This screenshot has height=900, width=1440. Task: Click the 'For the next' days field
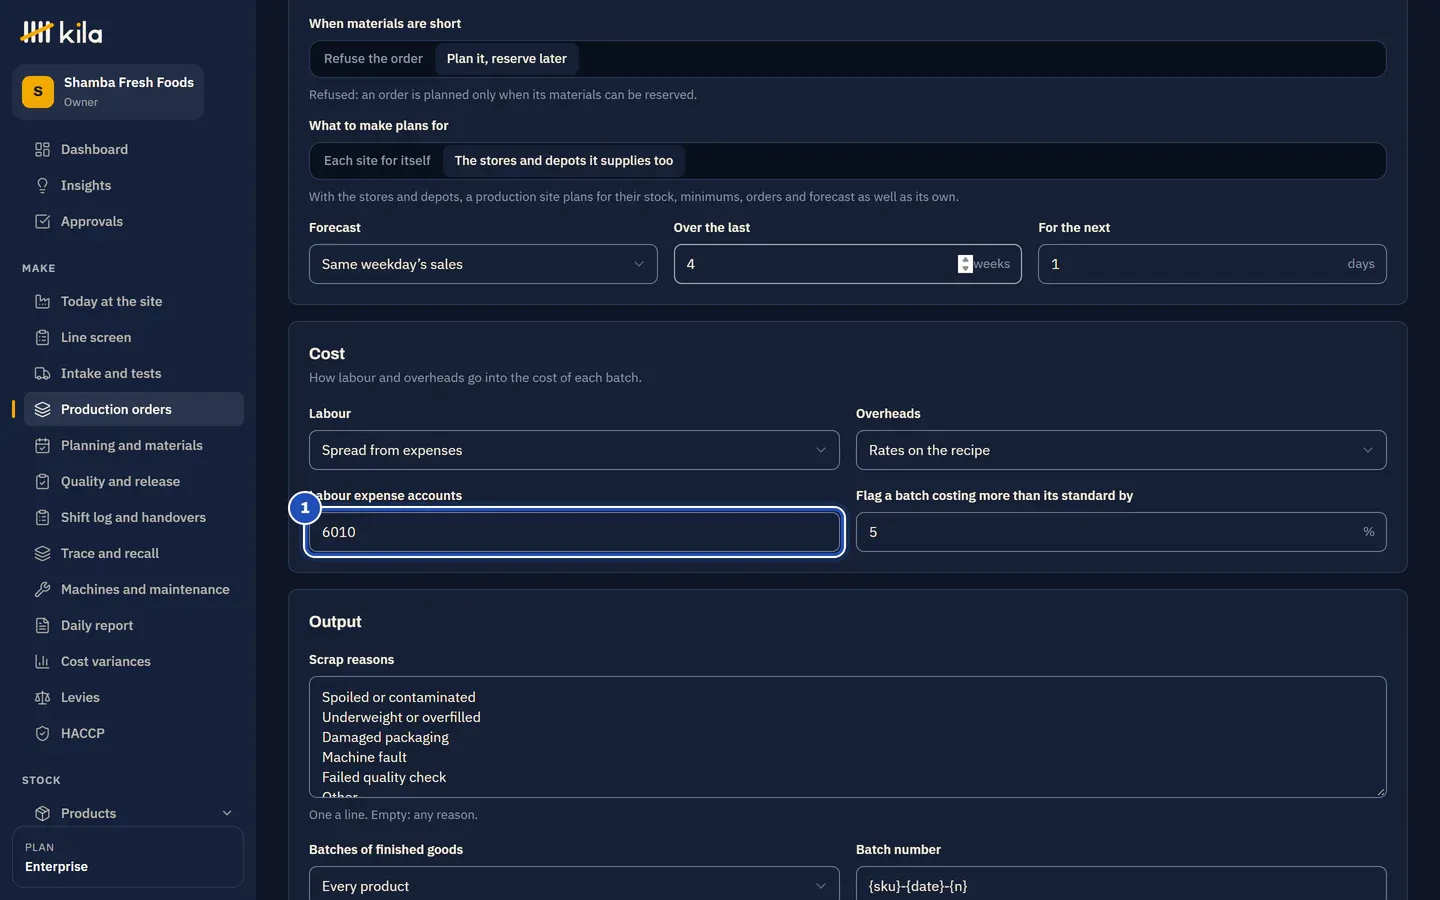click(1212, 264)
